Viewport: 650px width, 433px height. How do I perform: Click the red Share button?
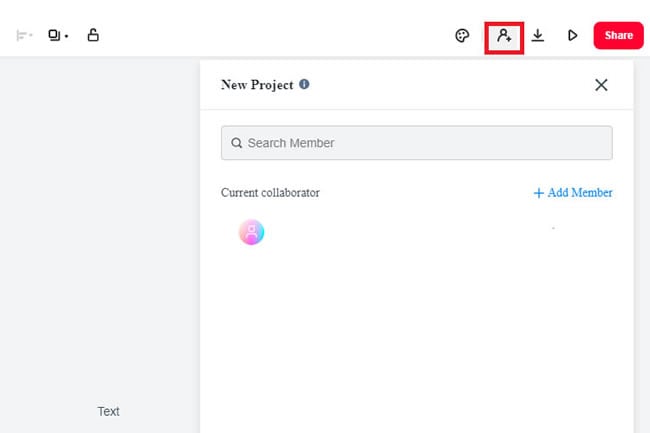(618, 36)
